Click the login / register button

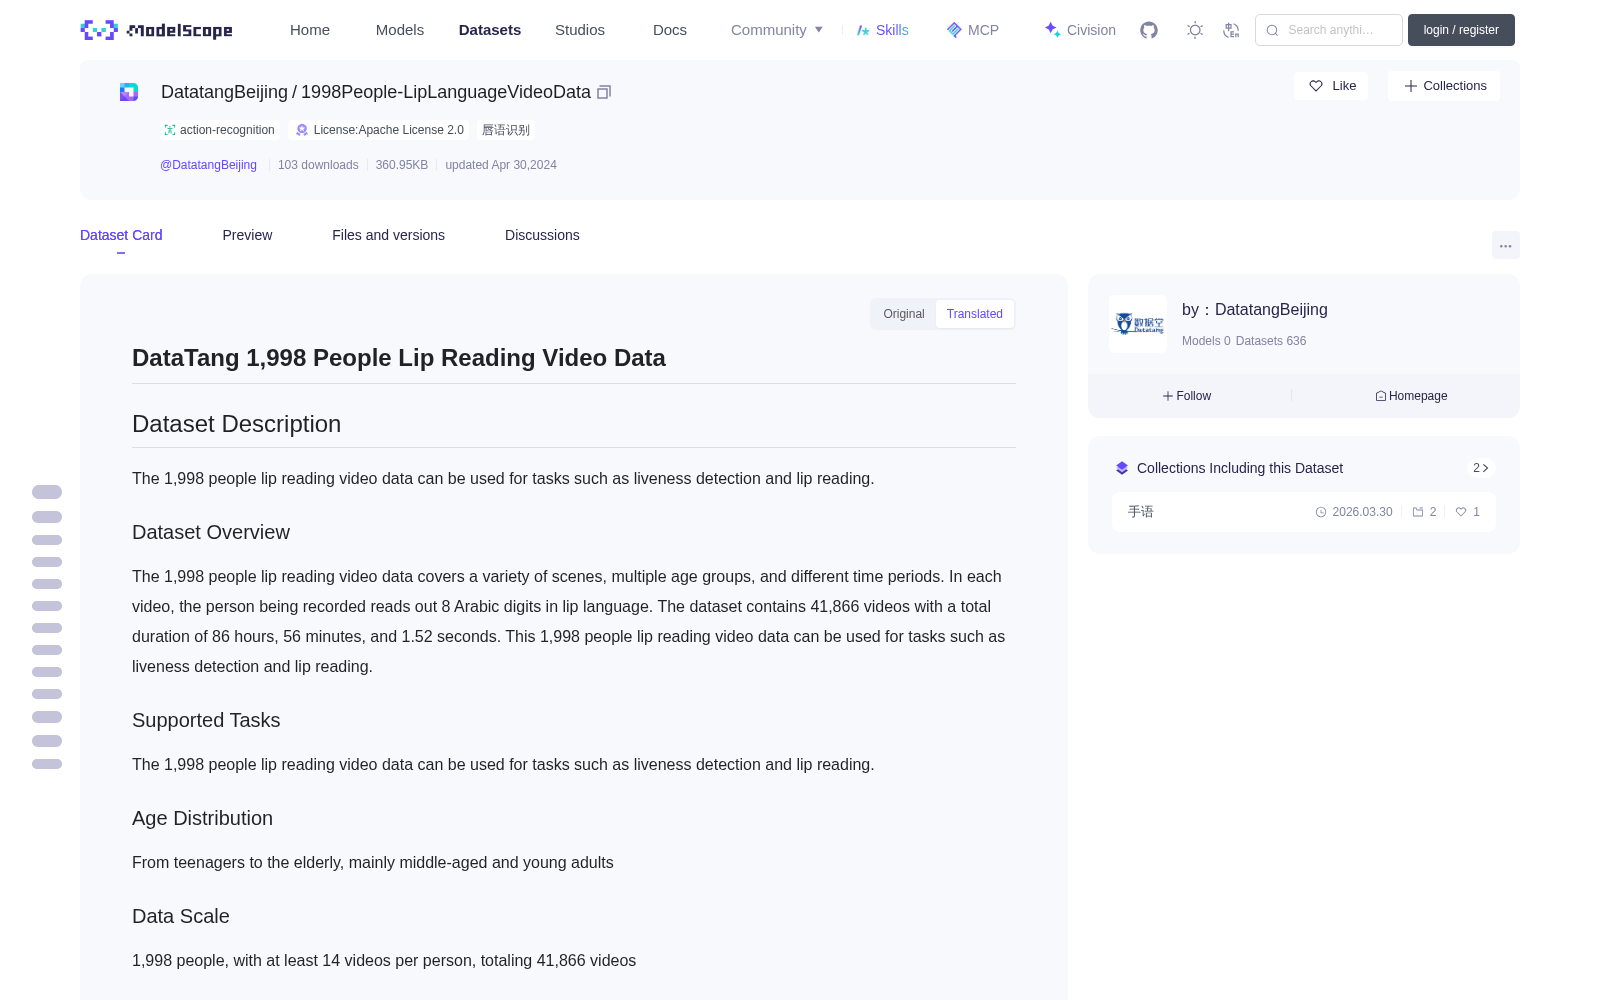click(1461, 30)
